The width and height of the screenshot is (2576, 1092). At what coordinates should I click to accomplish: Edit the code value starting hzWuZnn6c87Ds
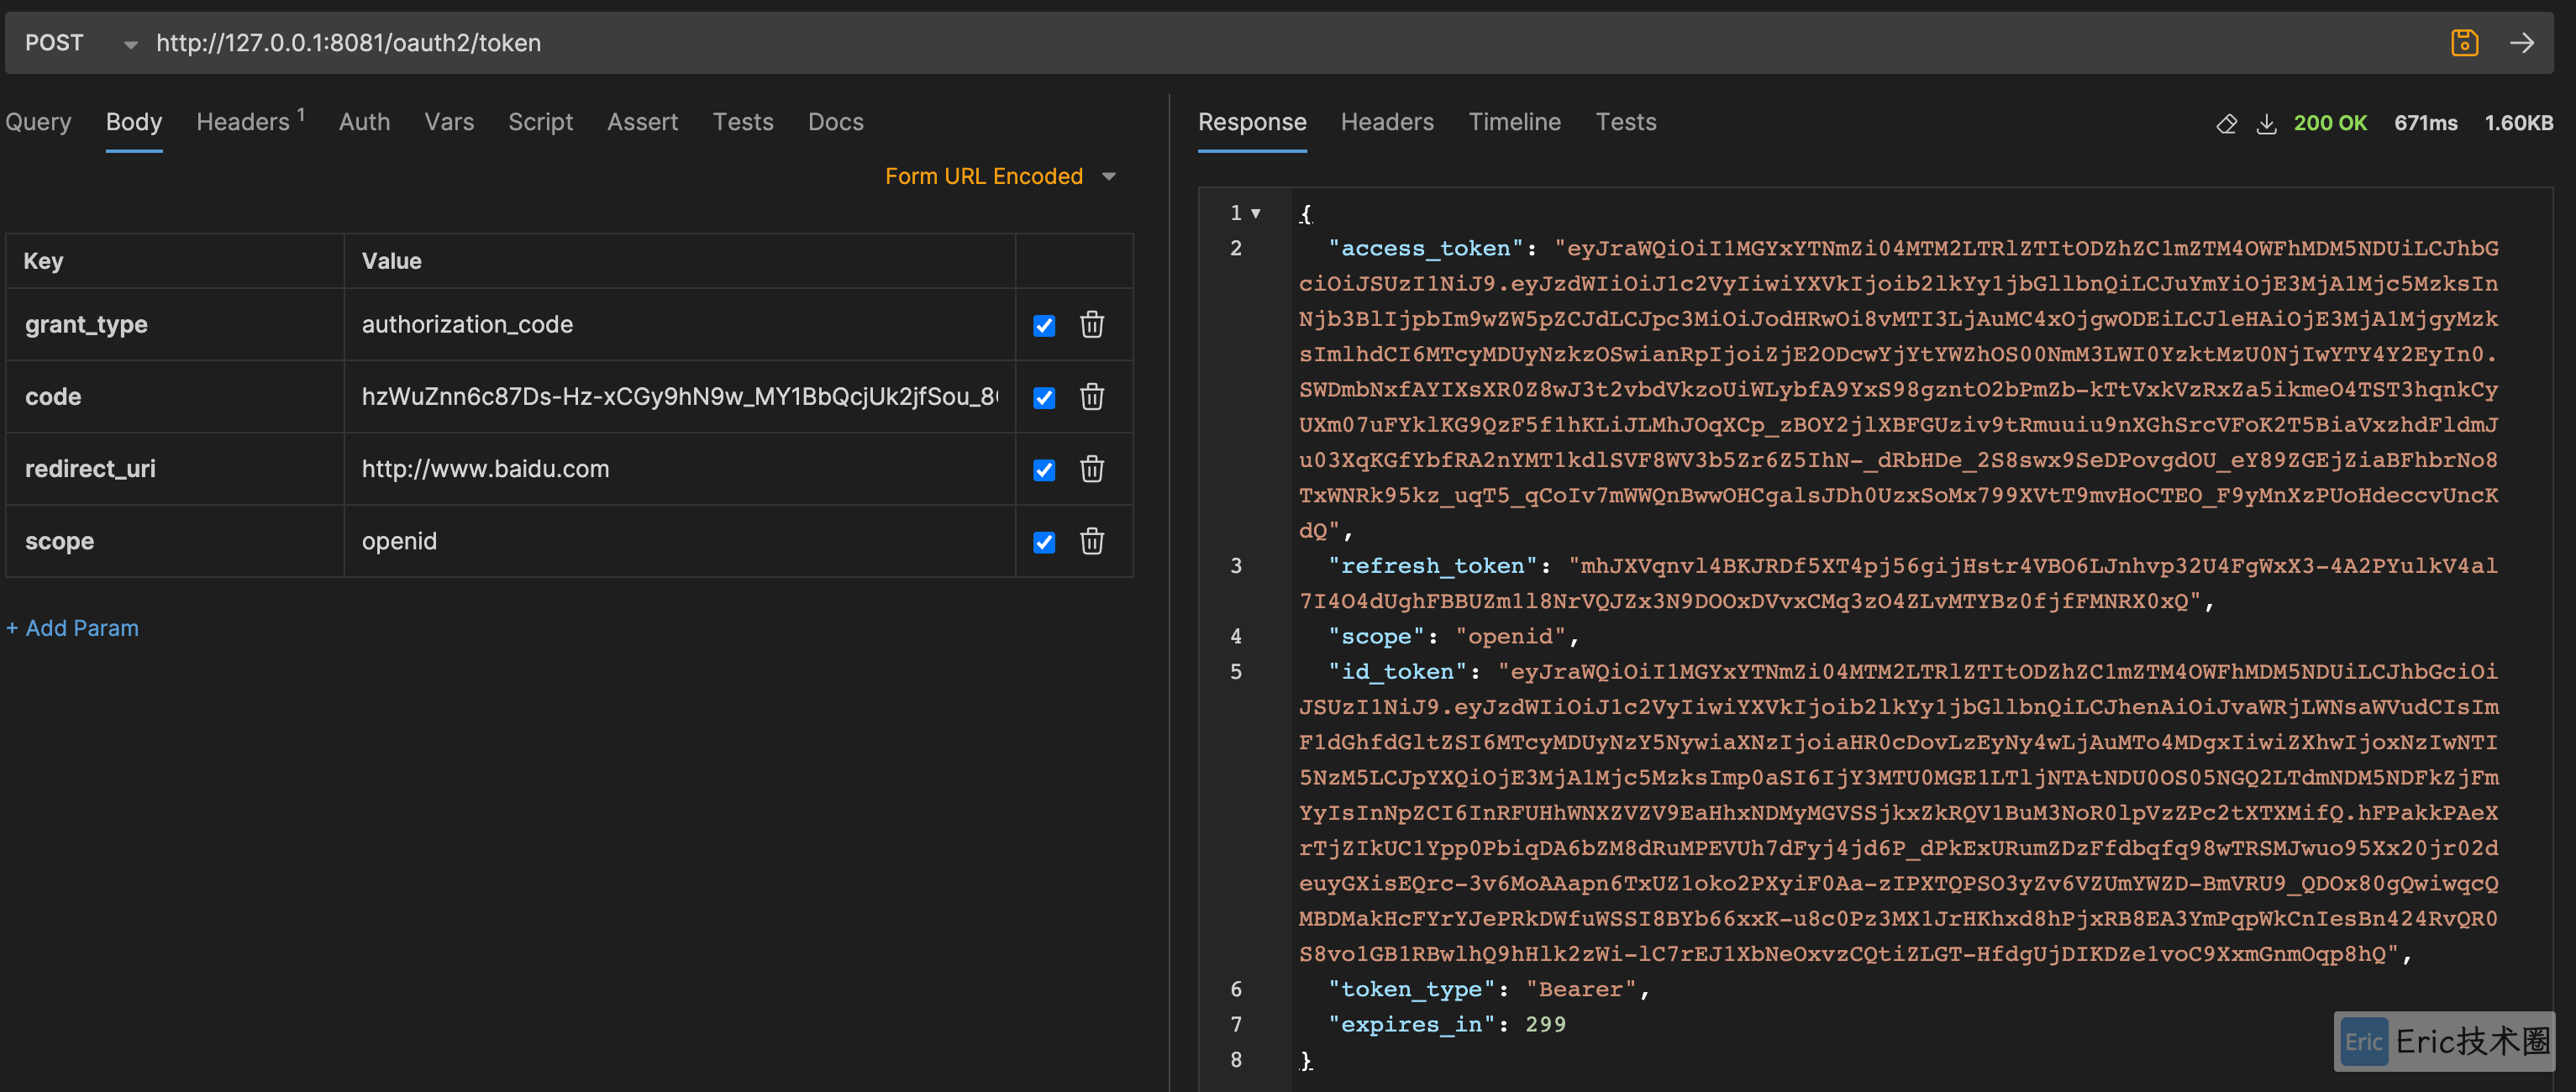[680, 396]
